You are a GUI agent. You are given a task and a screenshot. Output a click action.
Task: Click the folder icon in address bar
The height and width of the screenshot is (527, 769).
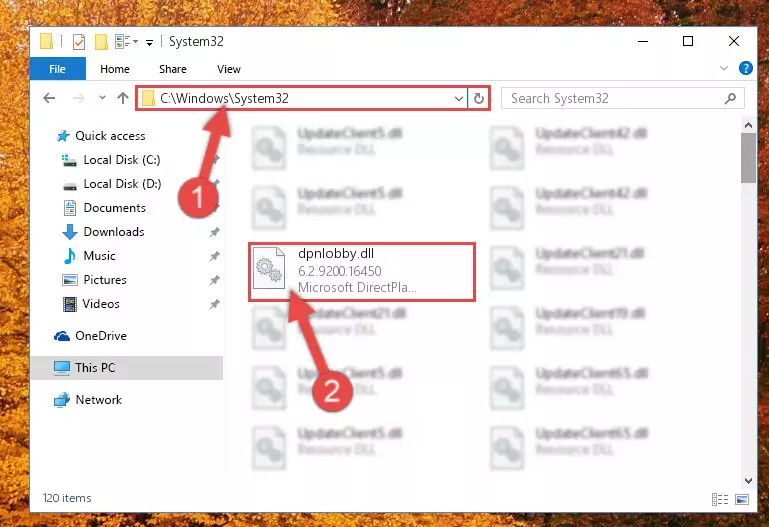pyautogui.click(x=148, y=99)
